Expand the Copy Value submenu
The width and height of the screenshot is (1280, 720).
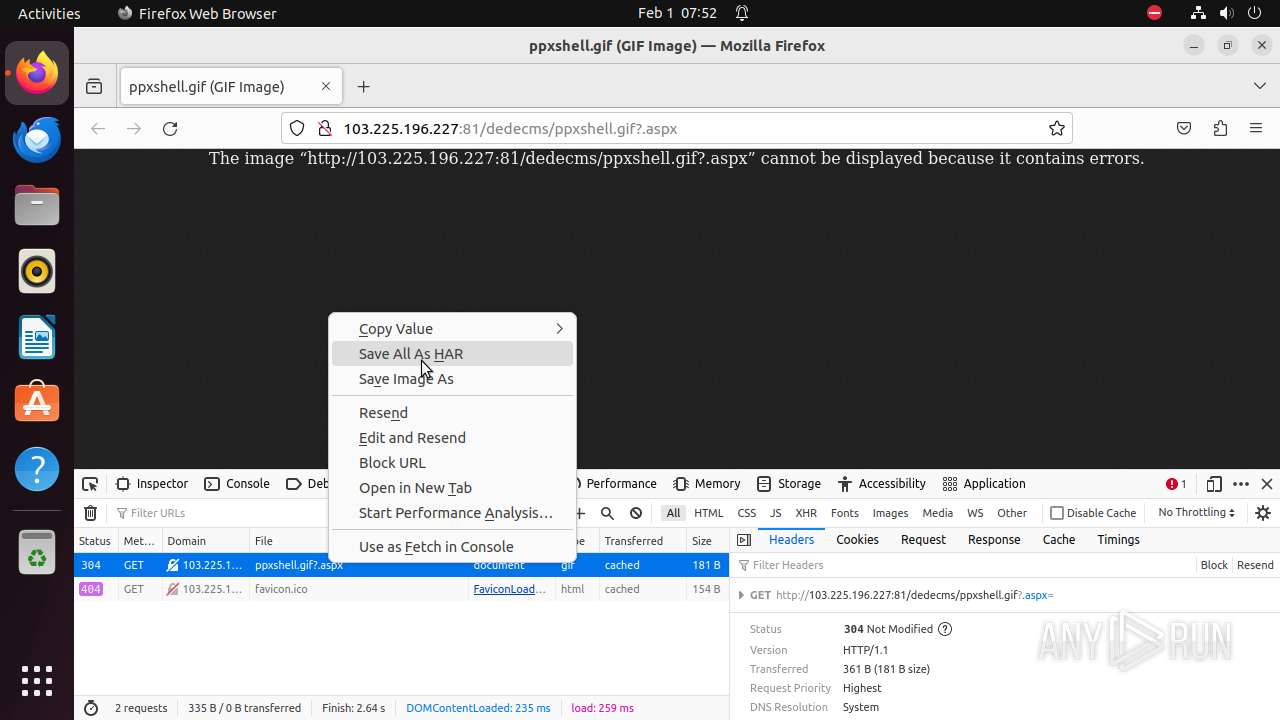(x=452, y=329)
